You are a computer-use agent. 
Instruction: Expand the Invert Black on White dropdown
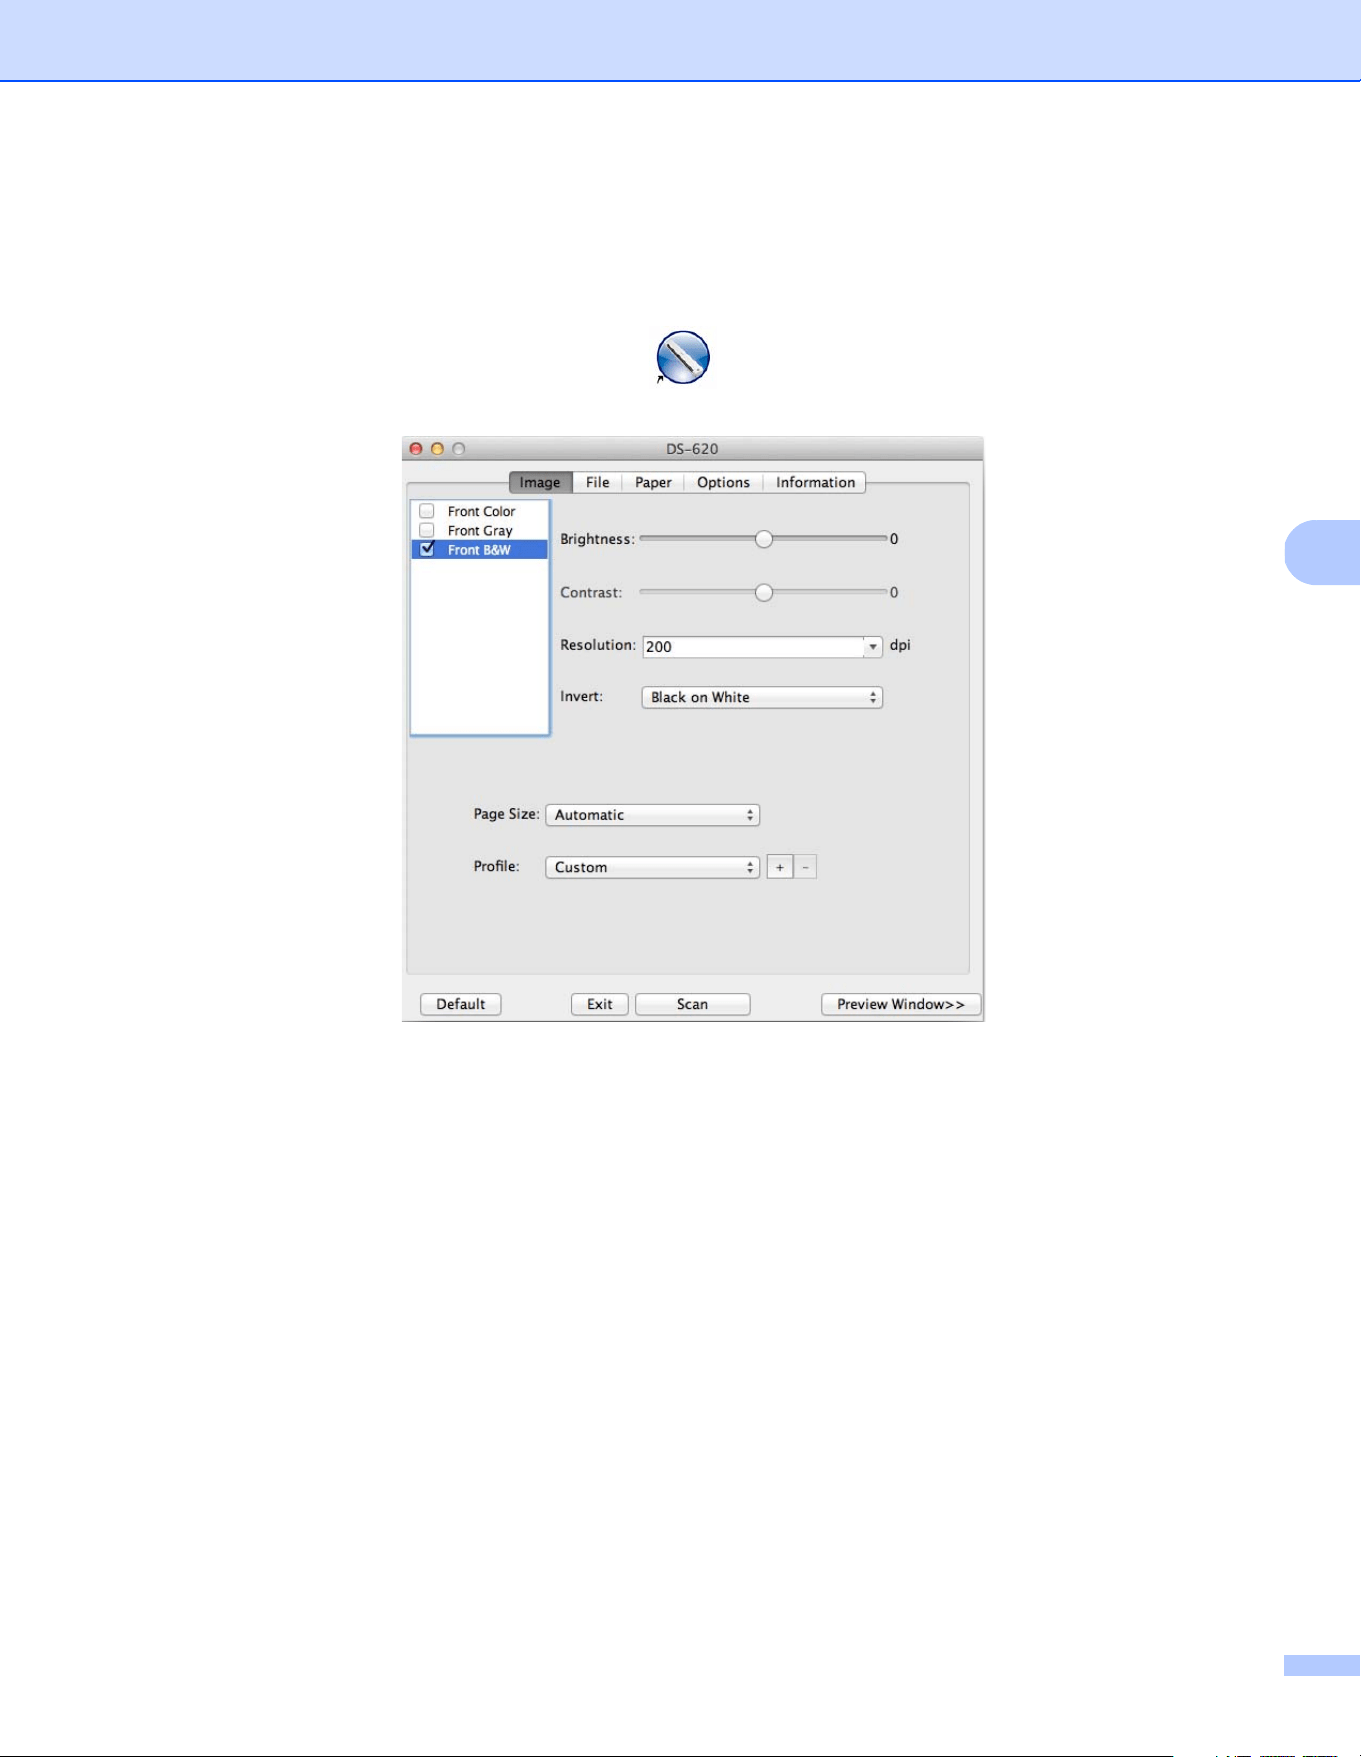762,698
